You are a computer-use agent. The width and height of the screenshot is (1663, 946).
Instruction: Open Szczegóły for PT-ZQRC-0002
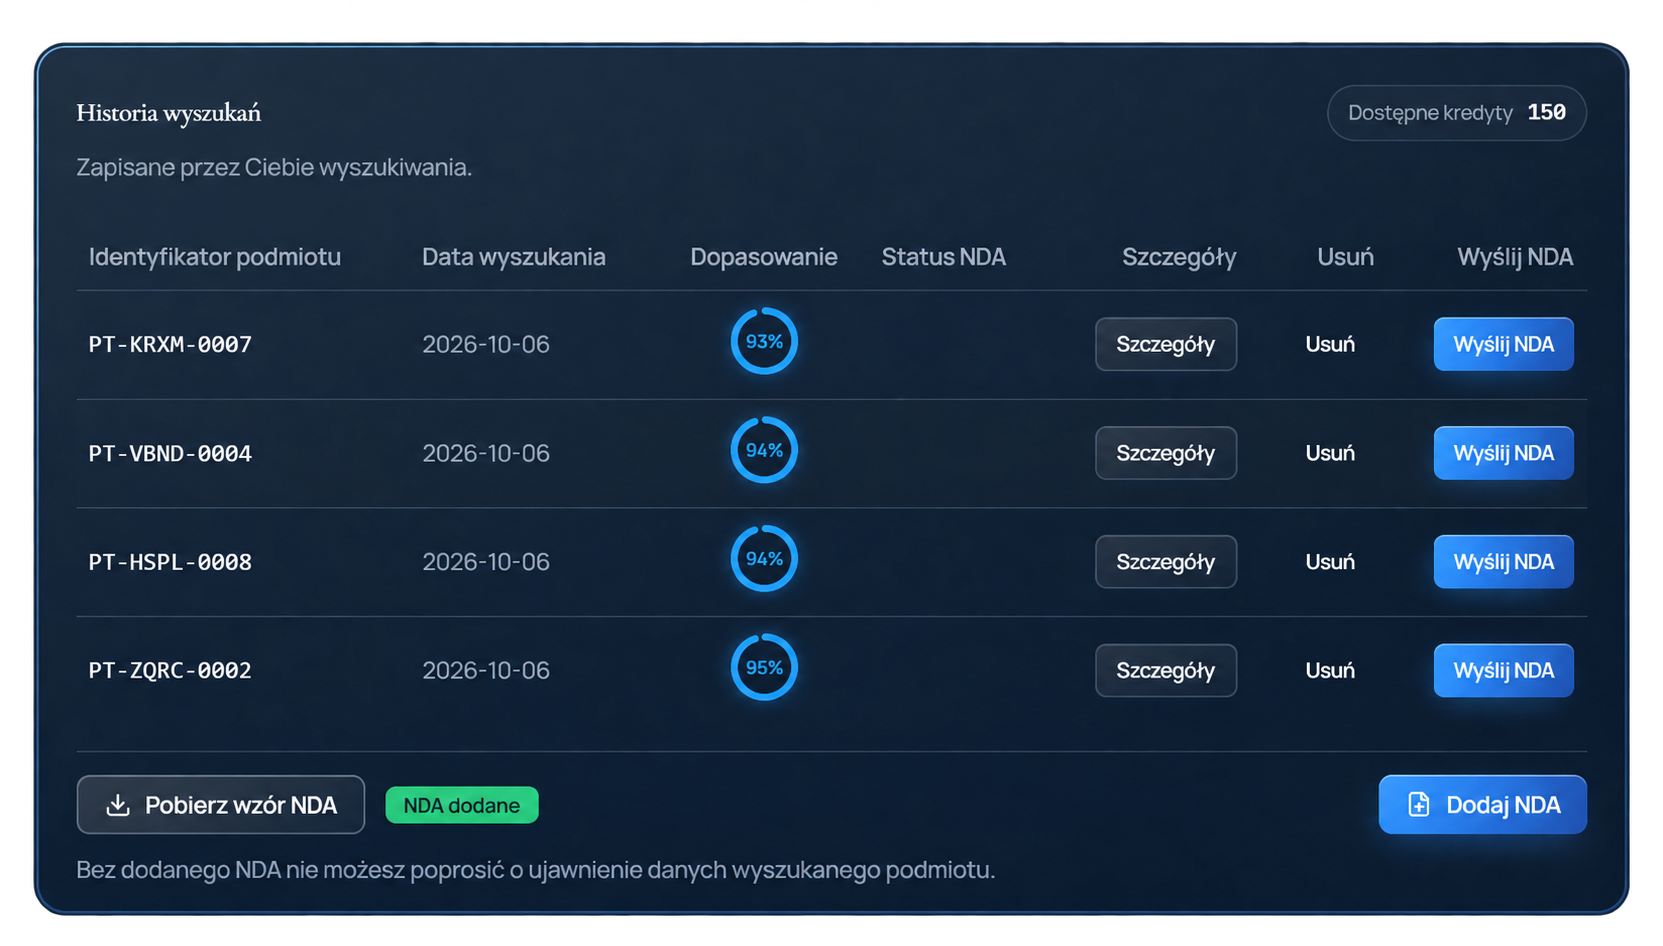point(1165,670)
